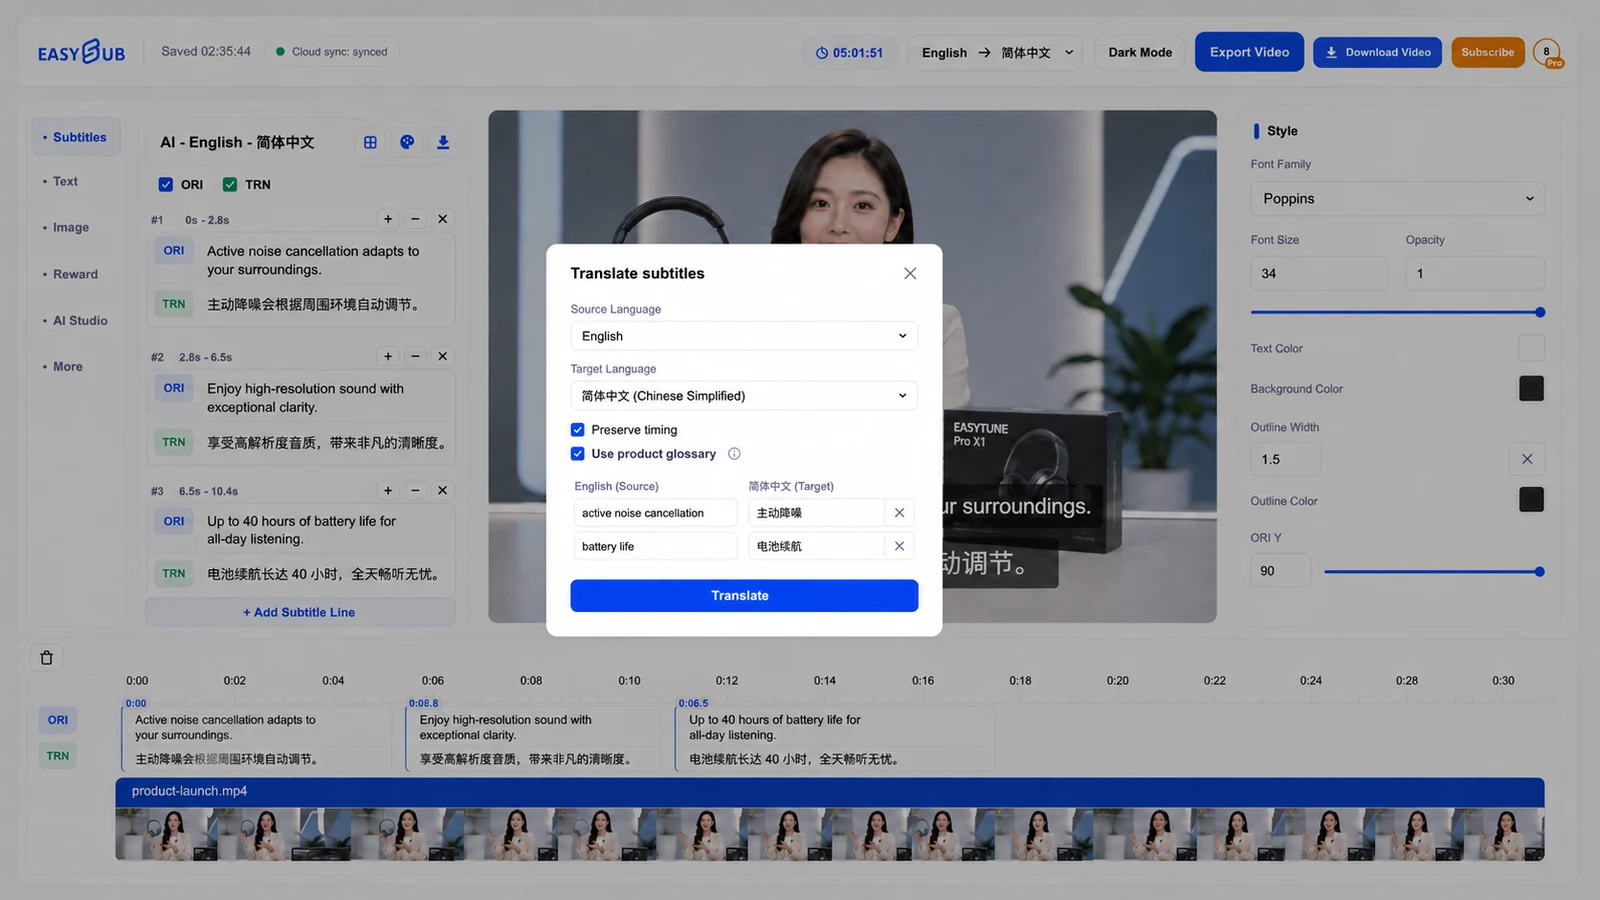The width and height of the screenshot is (1600, 900).
Task: Click the Download Video button
Action: coord(1377,52)
